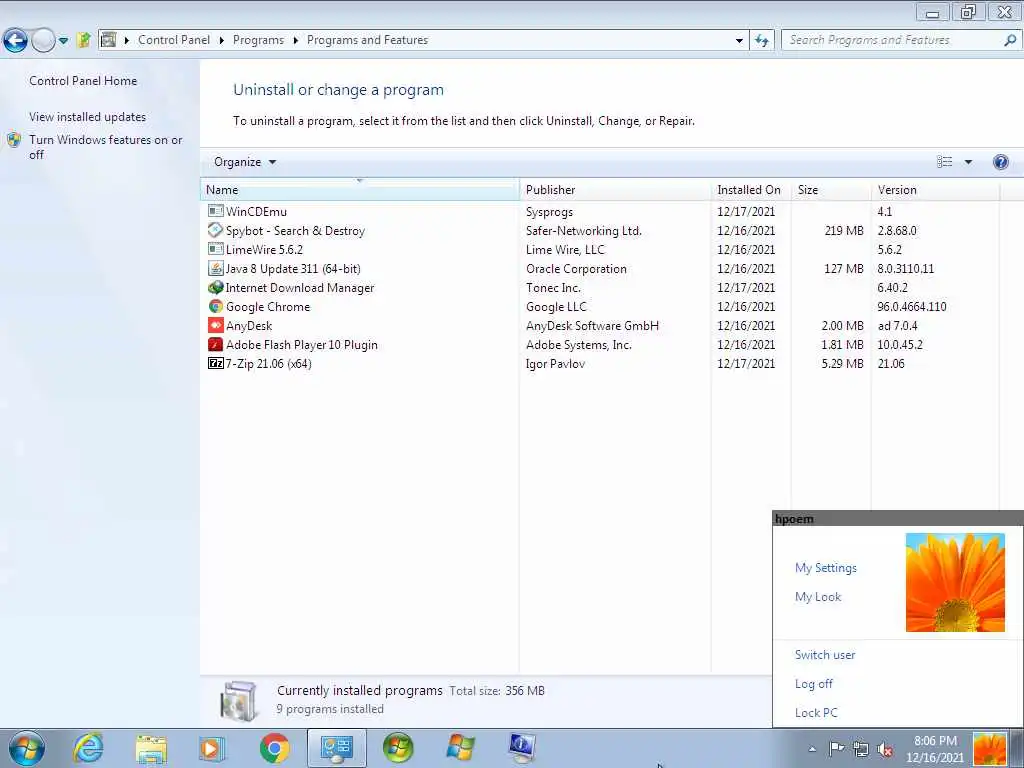Open the address bar history dropdown
Screen dimensions: 1024x768
[x=739, y=40]
